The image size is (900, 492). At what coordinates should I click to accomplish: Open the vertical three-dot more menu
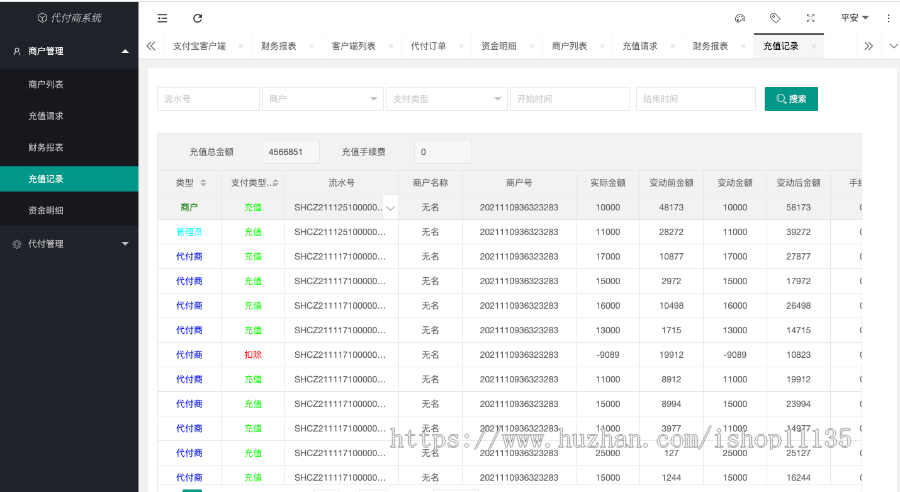(889, 18)
